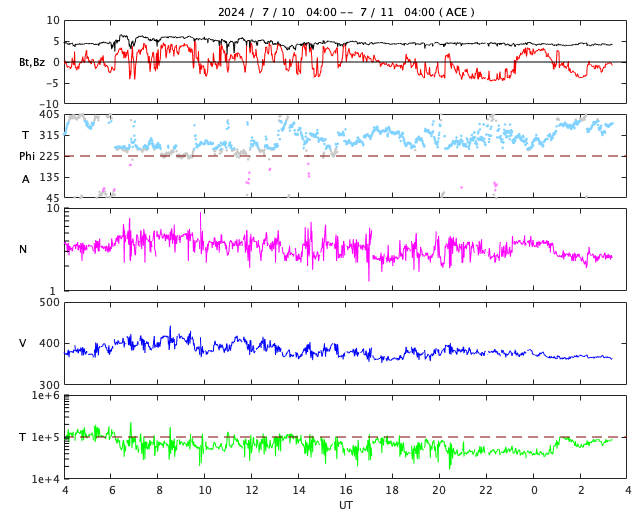Click the 6 hour label on the UT axis

pos(112,490)
